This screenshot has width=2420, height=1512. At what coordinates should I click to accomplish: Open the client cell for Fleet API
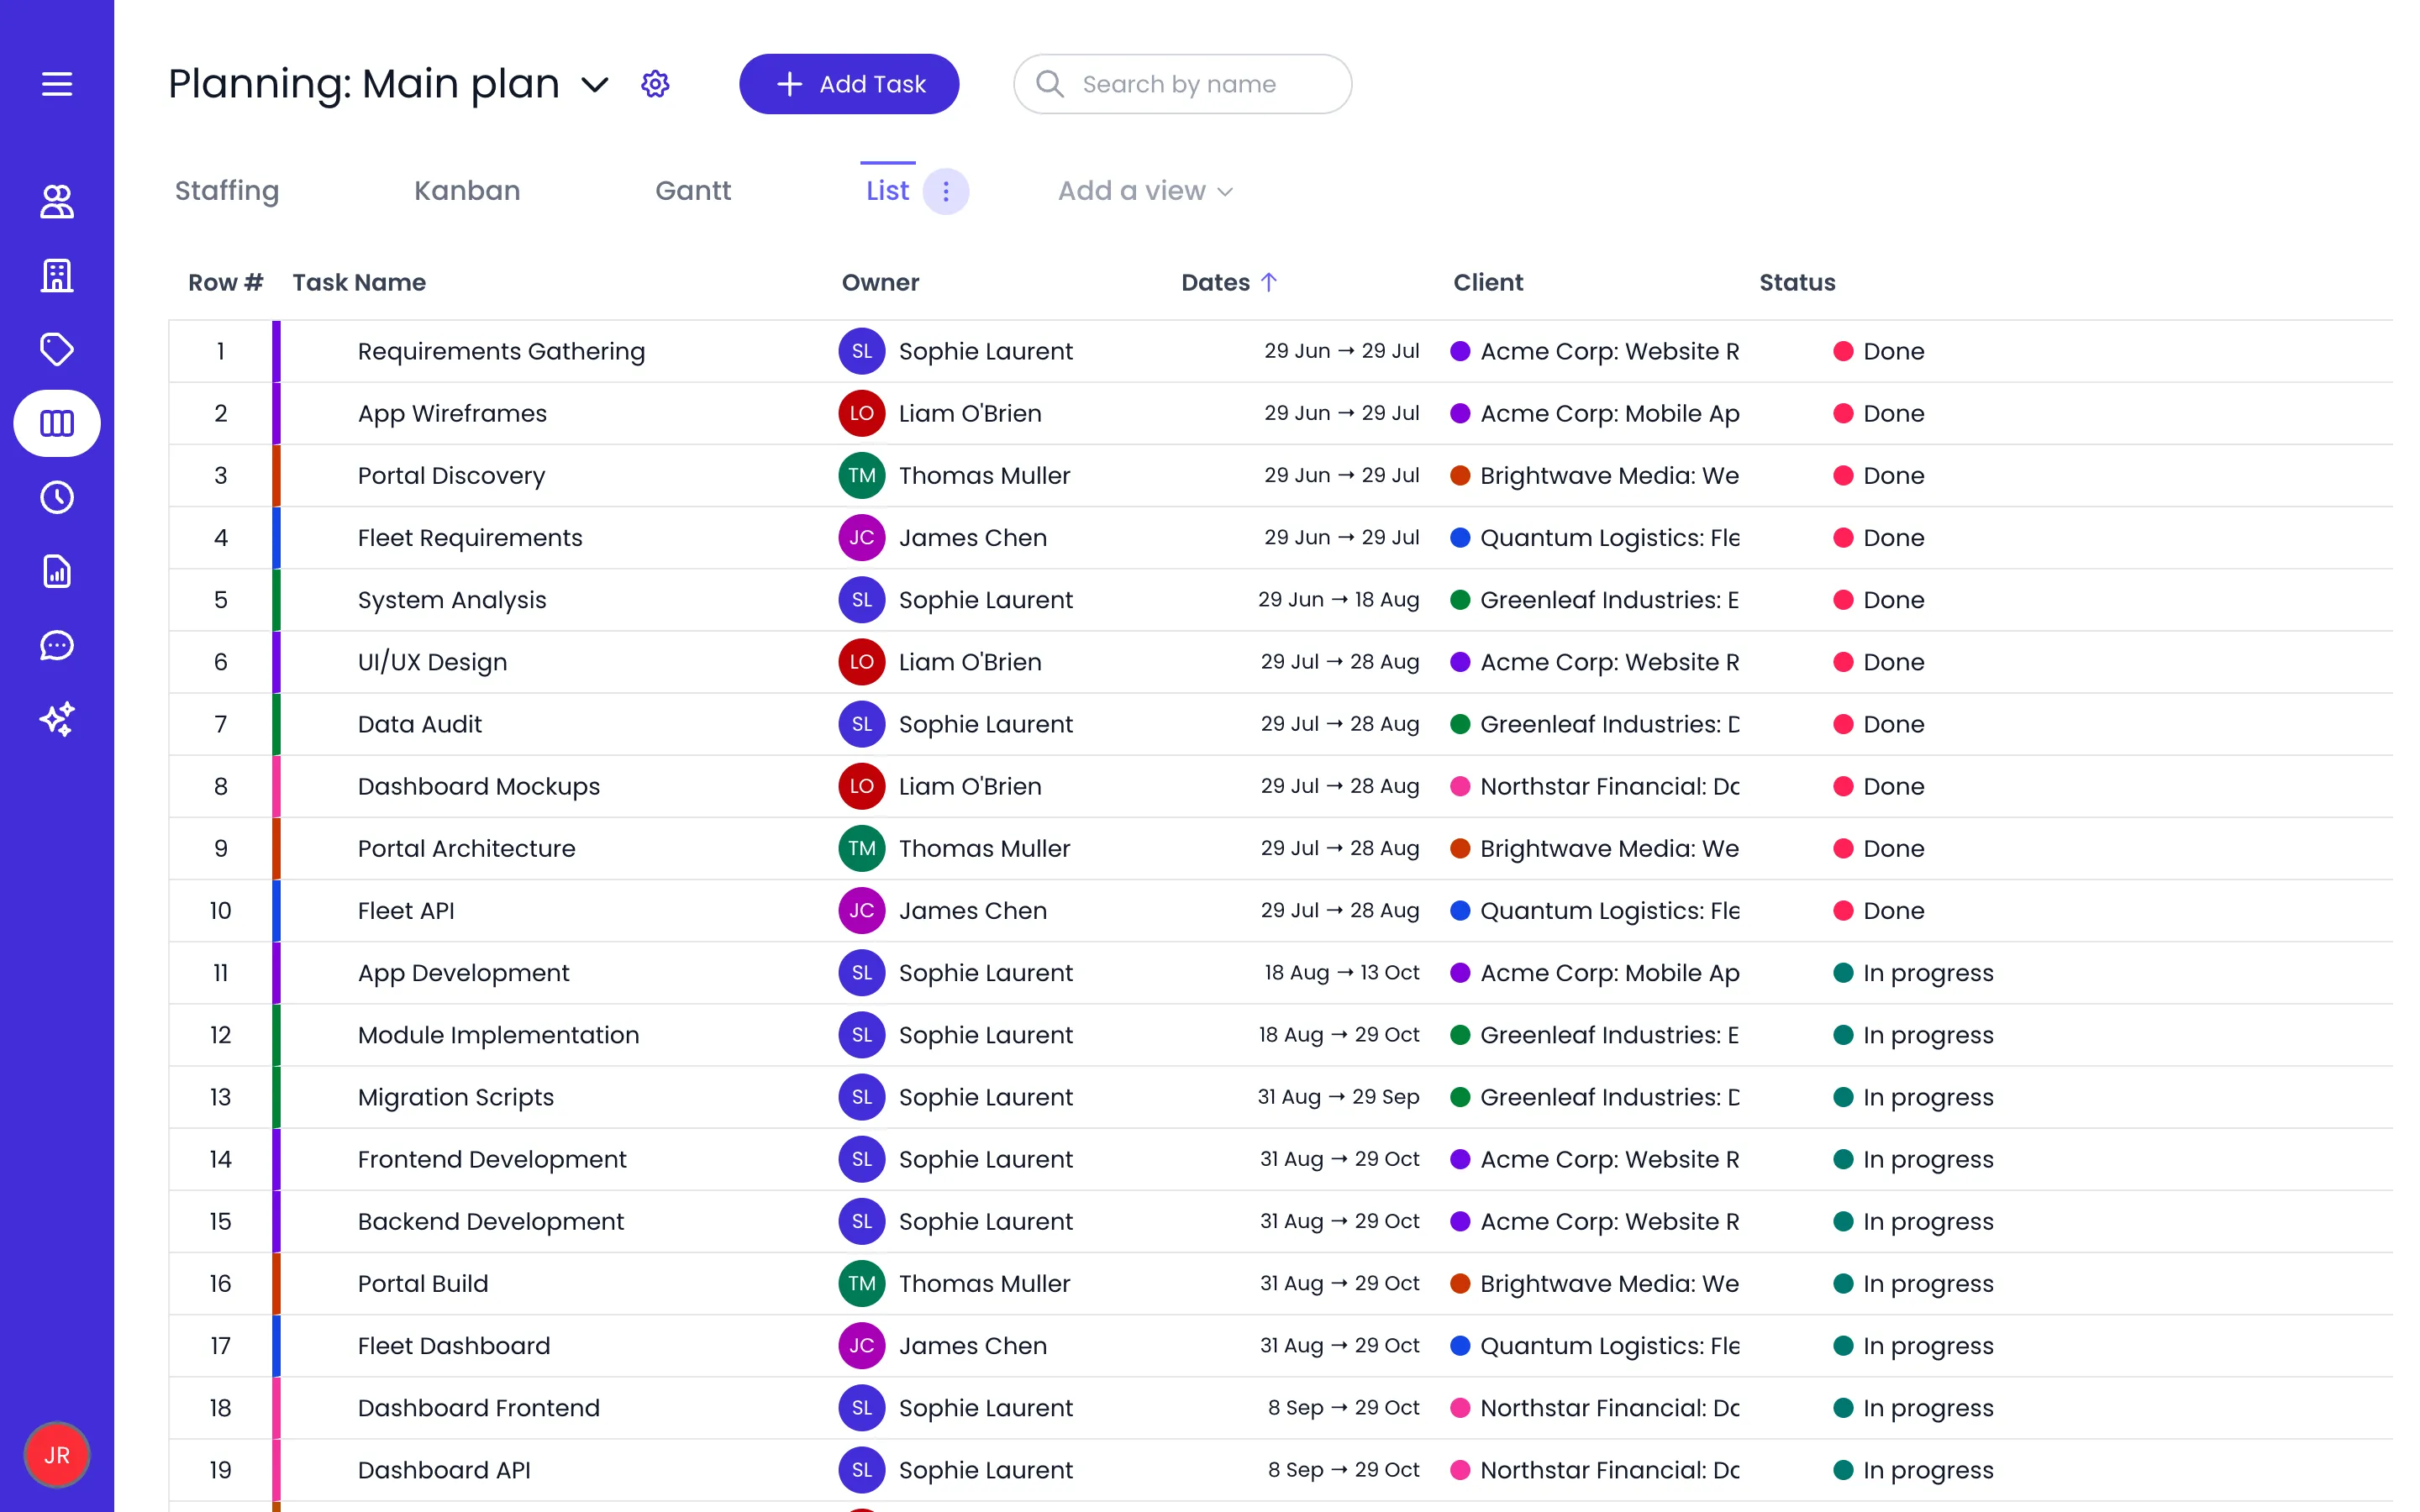click(x=1595, y=911)
